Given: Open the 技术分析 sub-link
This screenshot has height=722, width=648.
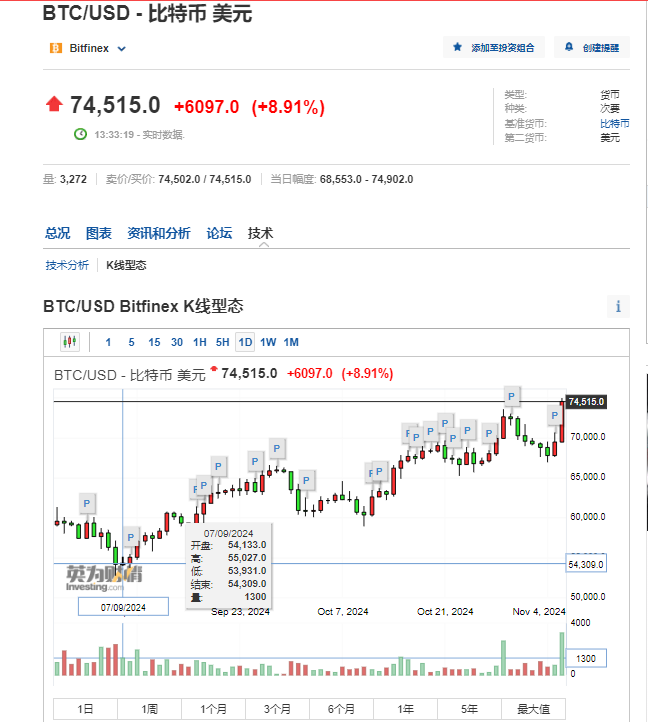Looking at the screenshot, I should pos(67,265).
